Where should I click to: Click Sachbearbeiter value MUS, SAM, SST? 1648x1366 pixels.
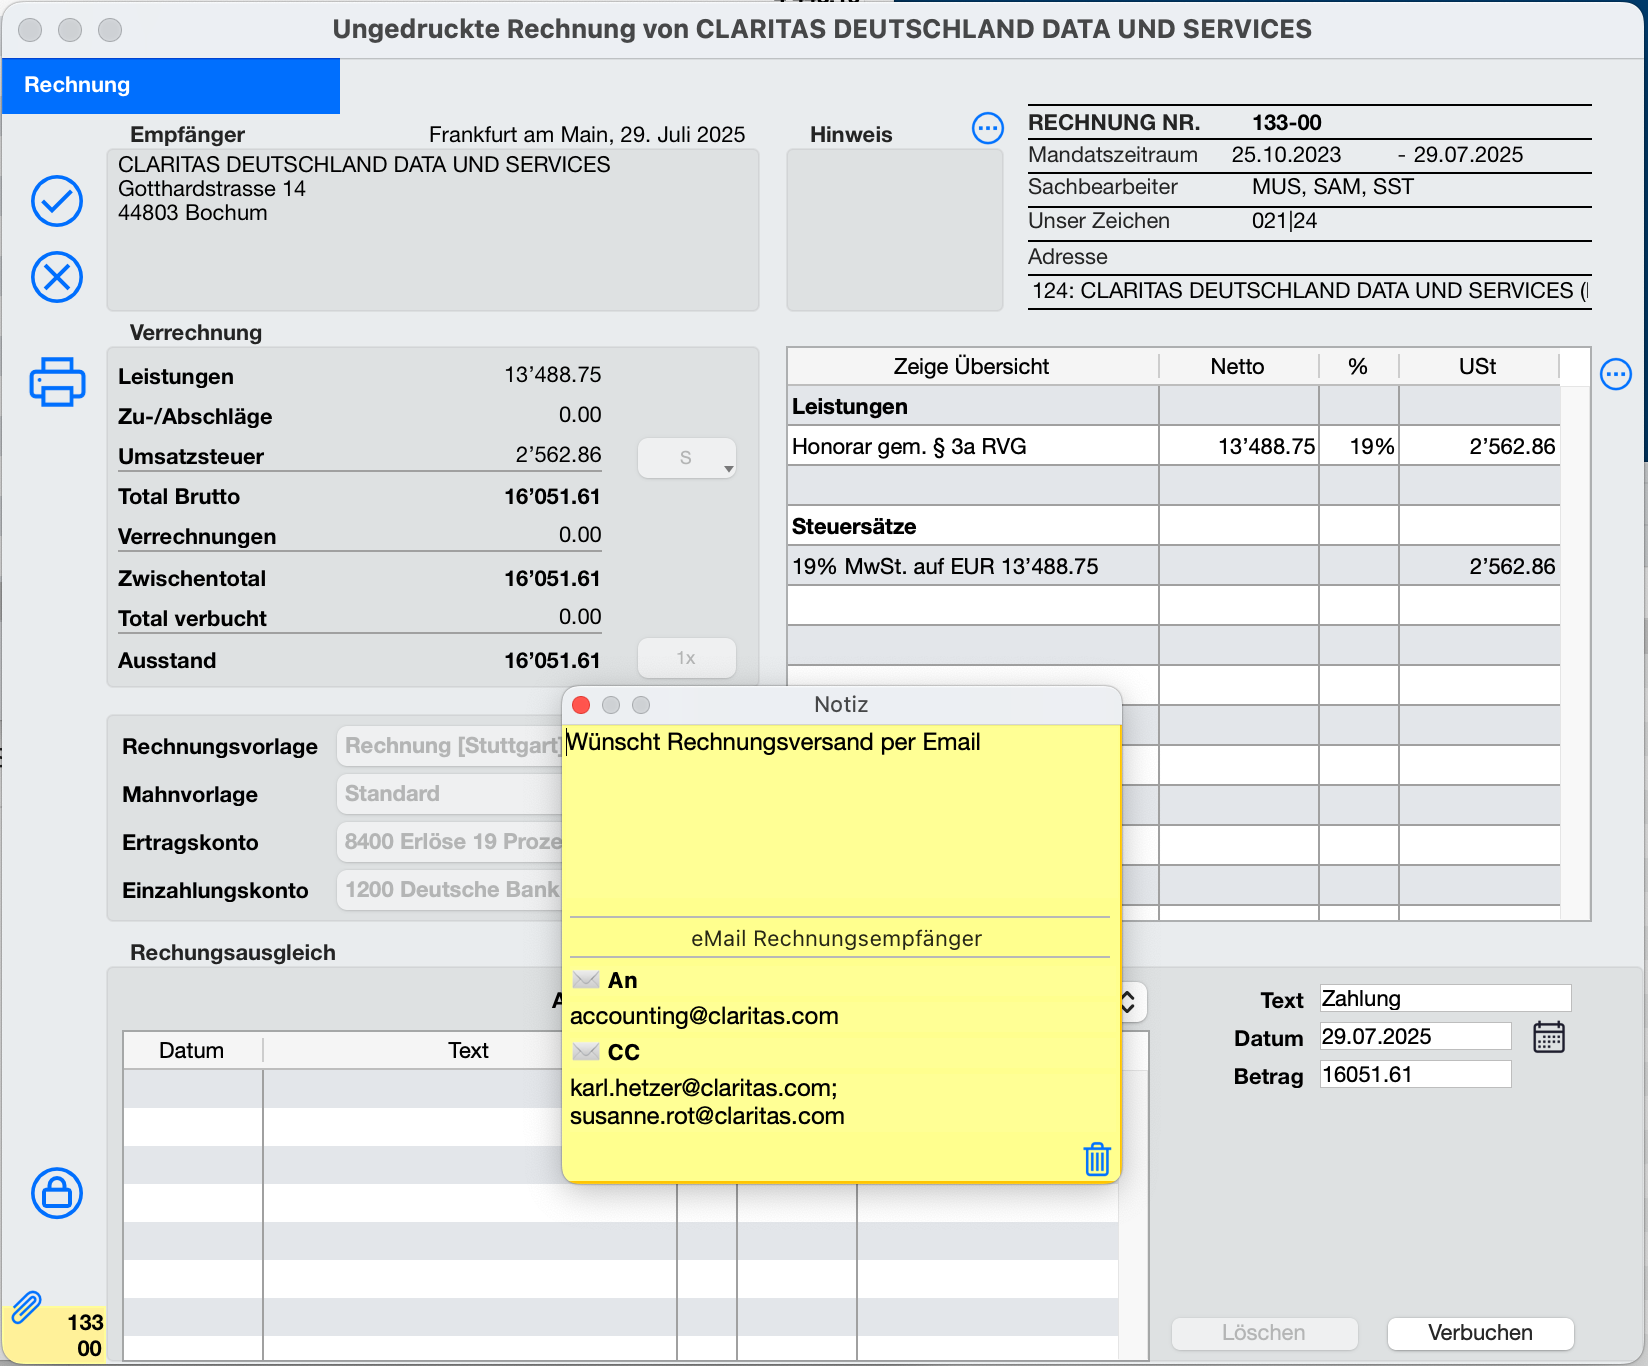click(1333, 187)
